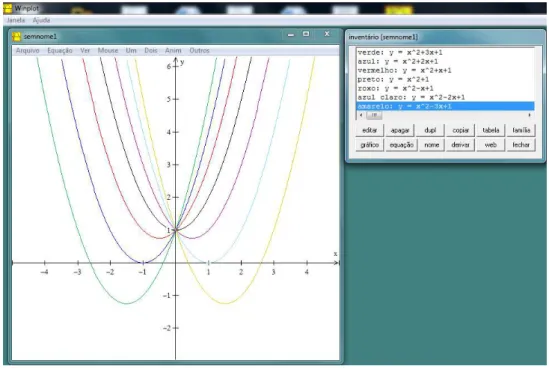The image size is (549, 369).
Task: Maximize the semnome1 graph window
Action: tap(306, 34)
